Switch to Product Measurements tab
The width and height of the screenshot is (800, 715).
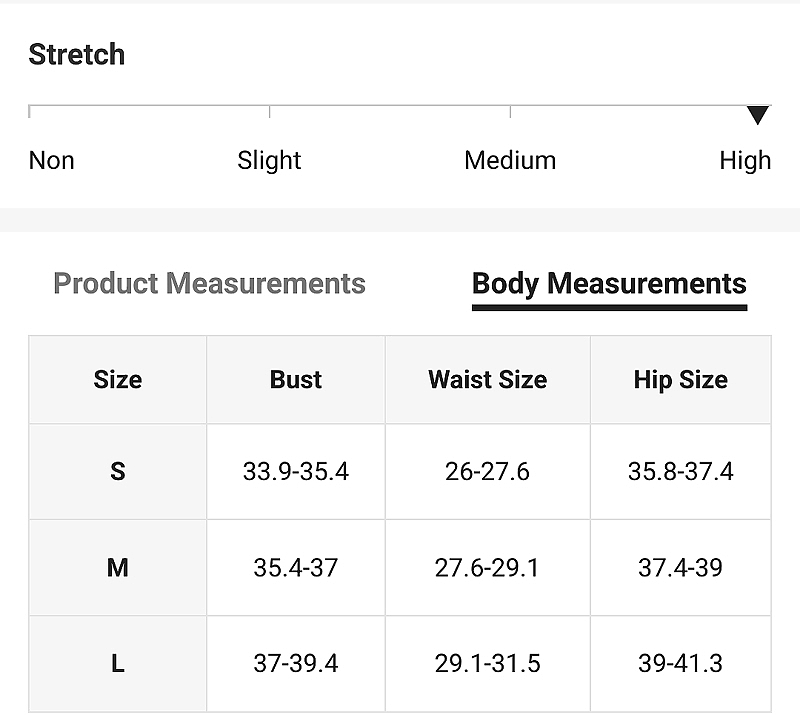pos(209,283)
